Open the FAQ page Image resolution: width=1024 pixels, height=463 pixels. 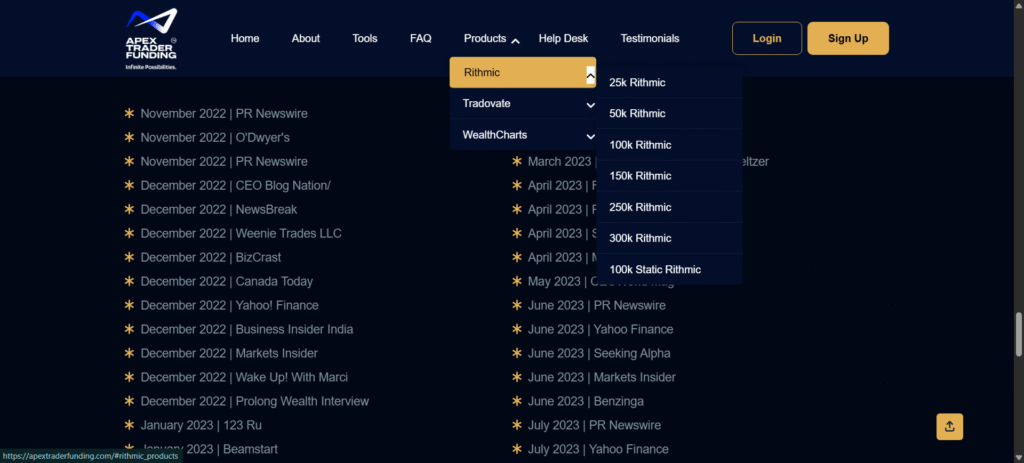click(421, 39)
